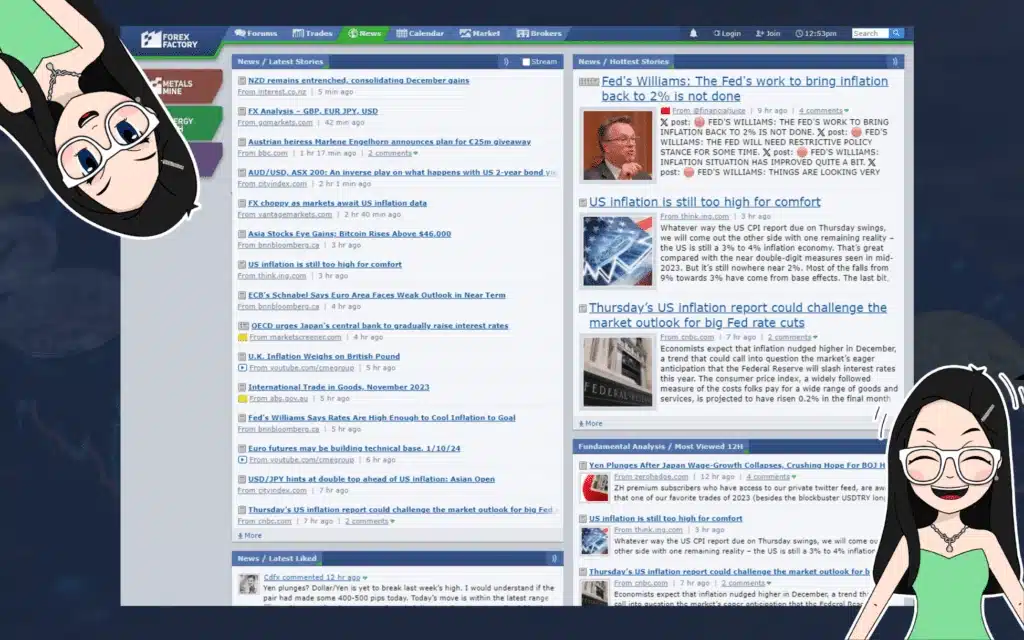Click the yellow icon beside abs.gov.au source
Image resolution: width=1024 pixels, height=640 pixels.
coord(242,399)
